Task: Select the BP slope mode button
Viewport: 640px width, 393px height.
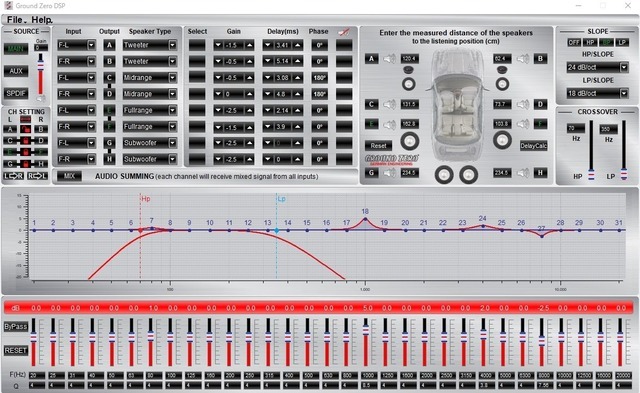Action: coord(606,42)
